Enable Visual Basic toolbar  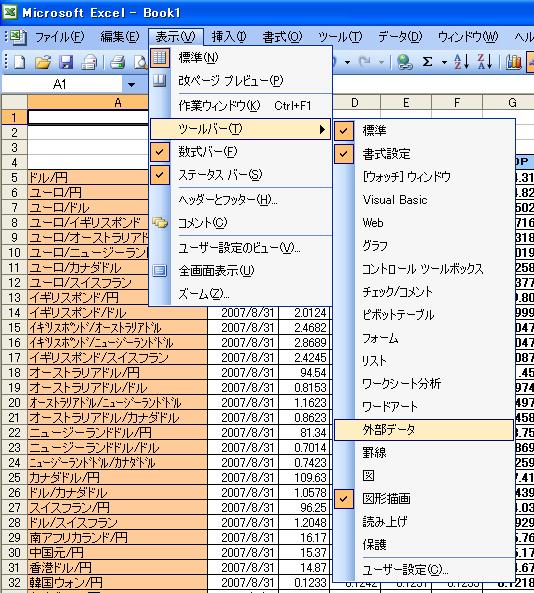point(424,200)
